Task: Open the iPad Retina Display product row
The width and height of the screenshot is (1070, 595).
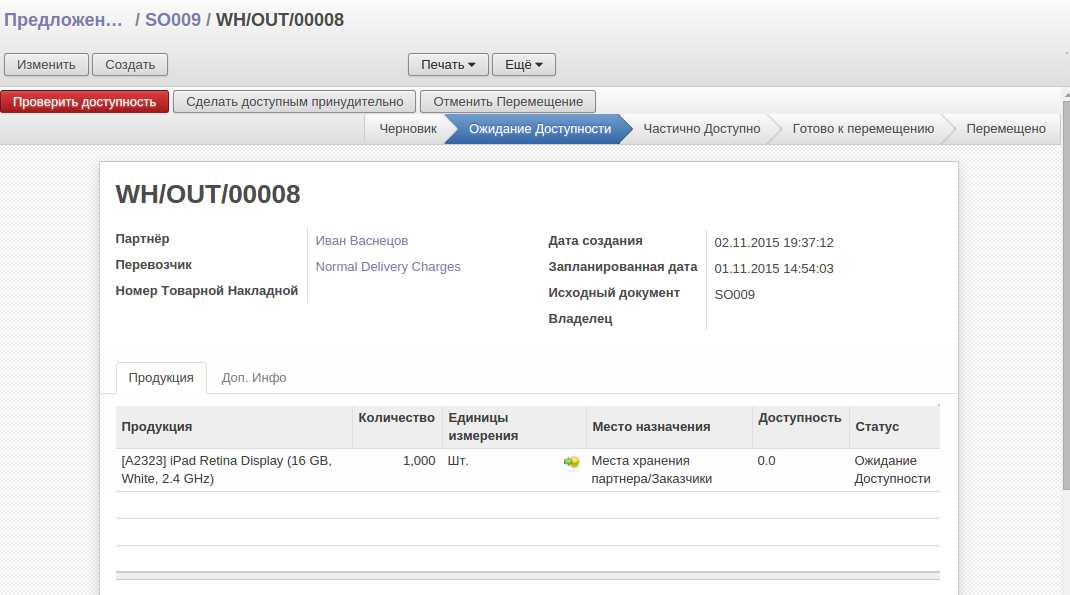Action: 226,470
